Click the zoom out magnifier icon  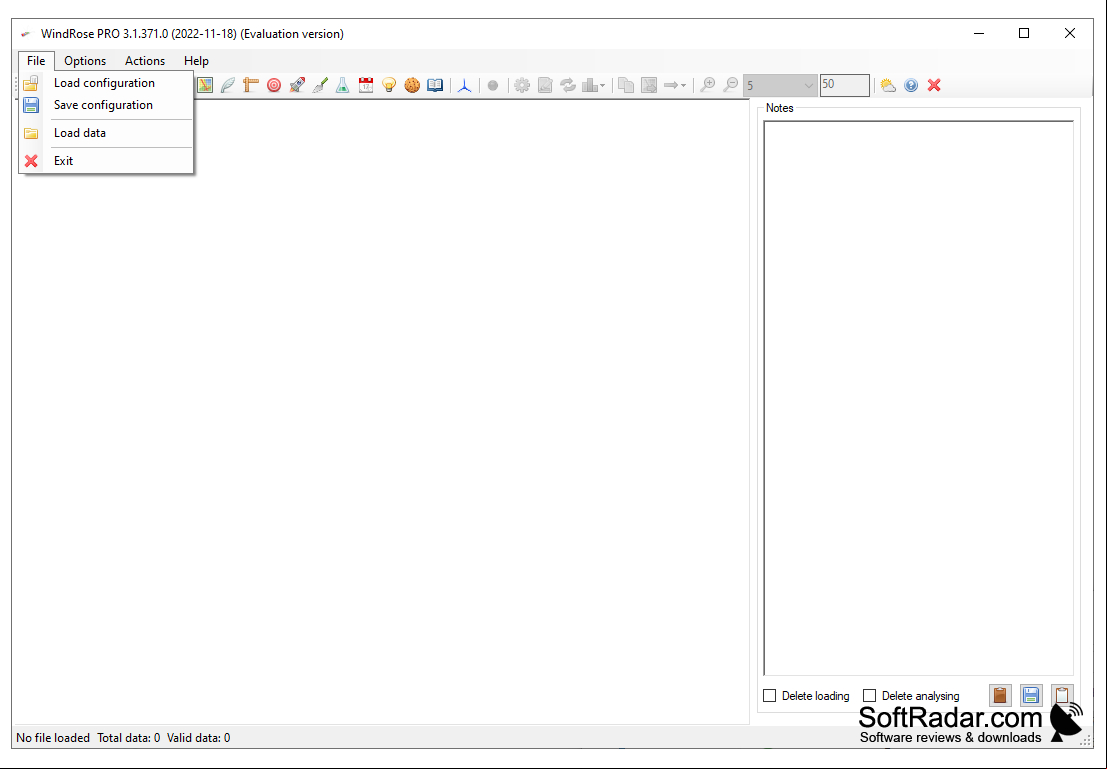pyautogui.click(x=731, y=85)
